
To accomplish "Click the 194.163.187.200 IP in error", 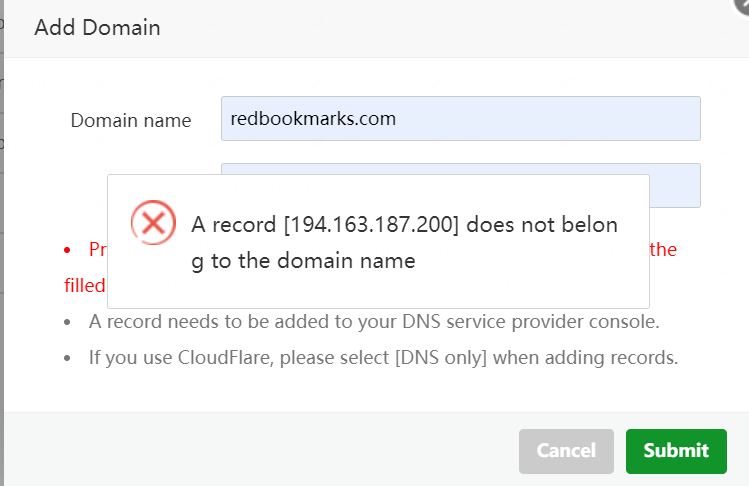I will coord(371,224).
